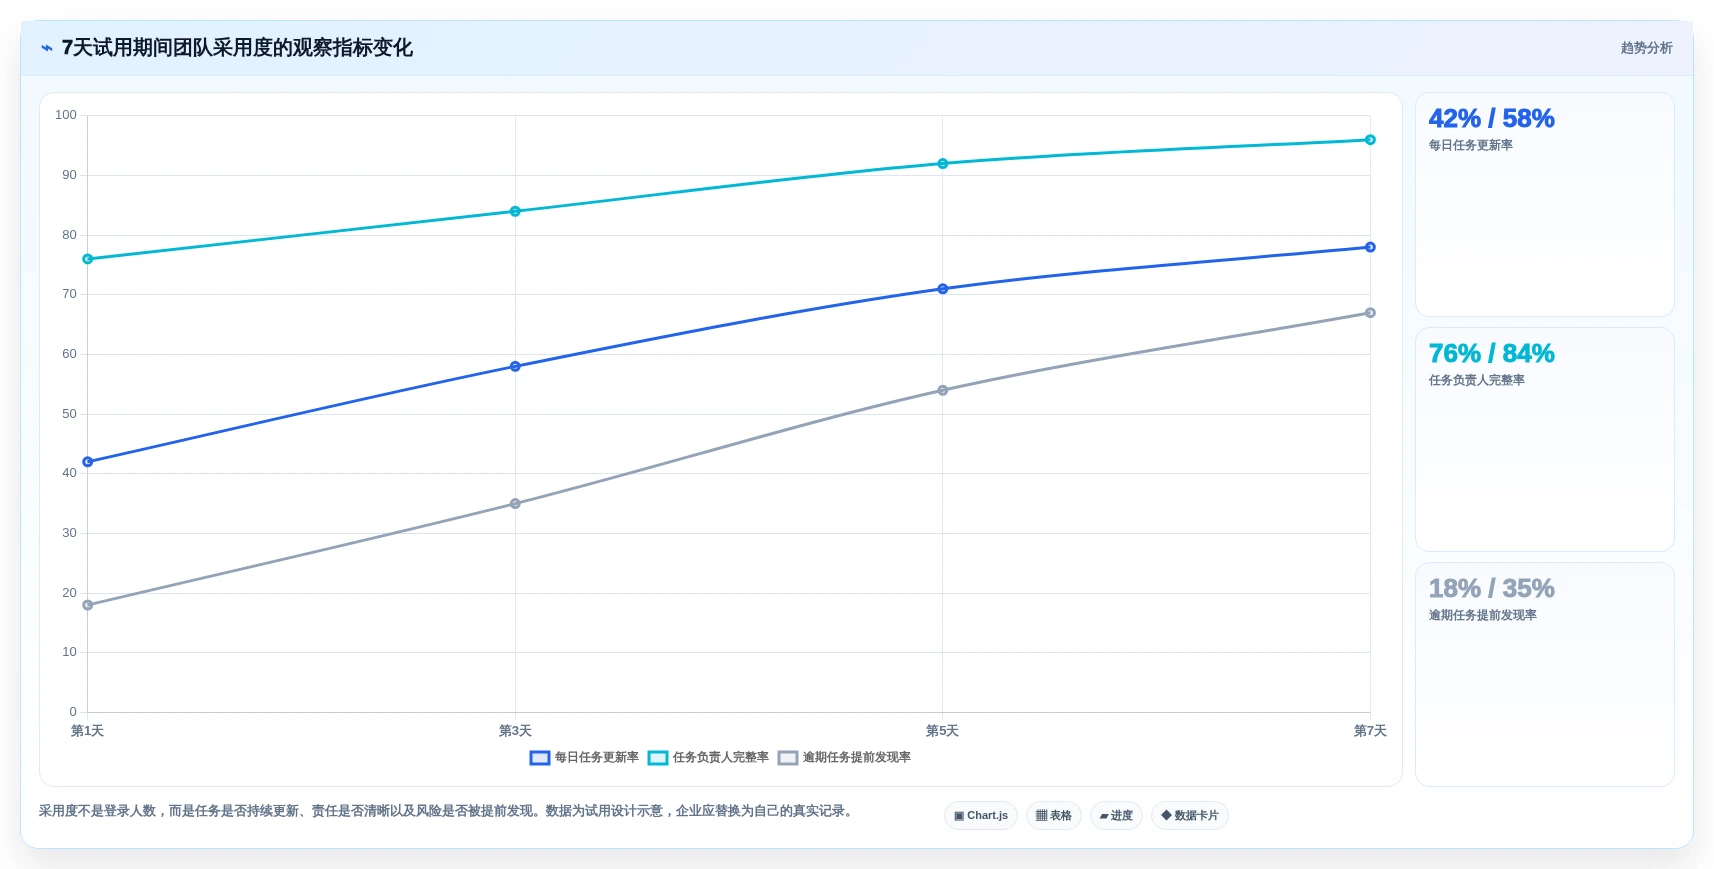The image size is (1714, 869).
Task: Click the 每日任务更新率 caption in the stat card
Action: coord(1470,146)
